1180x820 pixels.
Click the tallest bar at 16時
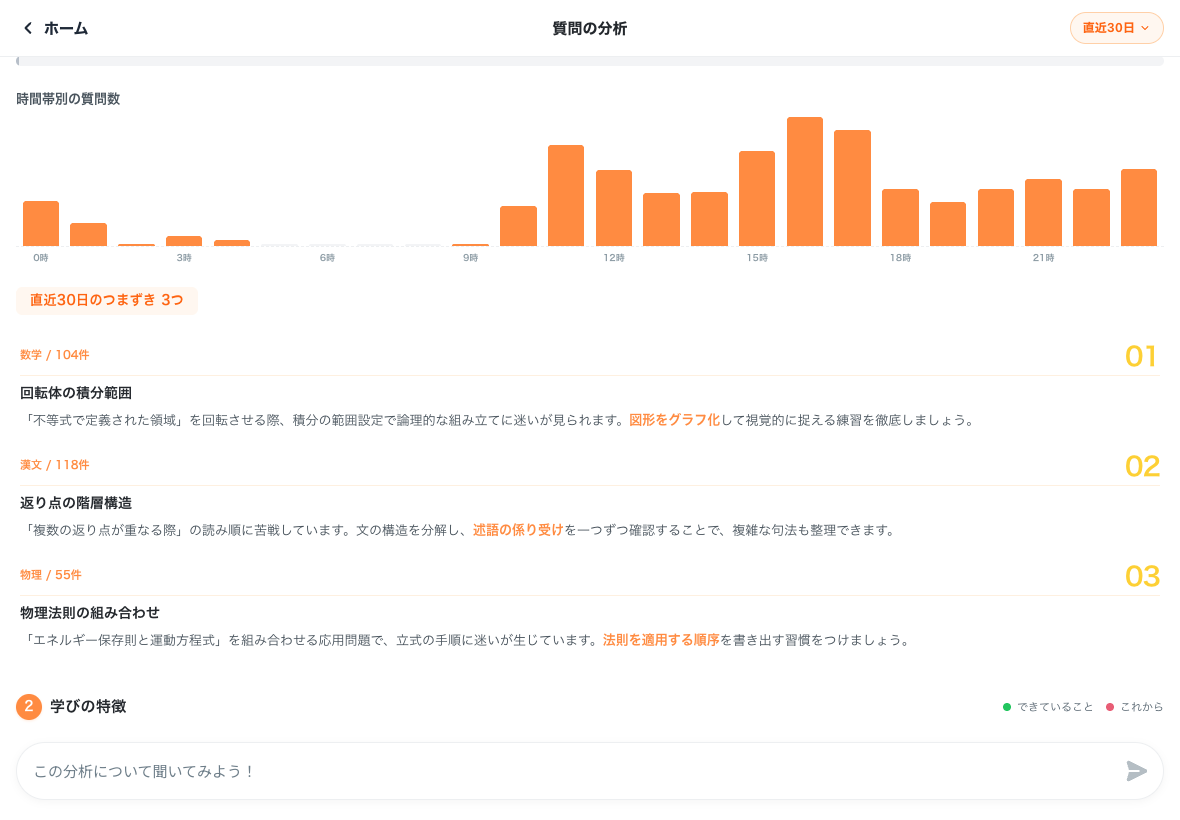pos(804,181)
